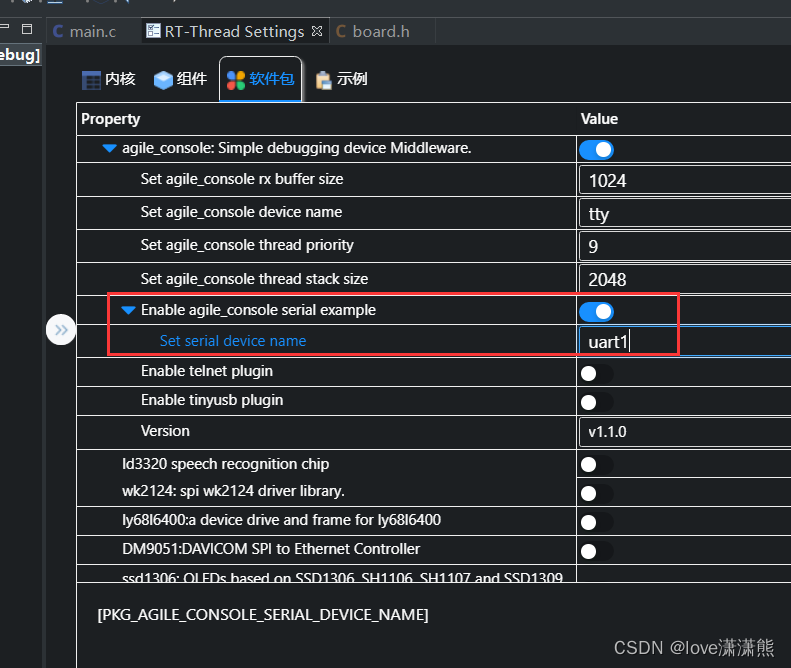The width and height of the screenshot is (791, 668).
Task: Click the Version field v1.1.0
Action: [685, 431]
